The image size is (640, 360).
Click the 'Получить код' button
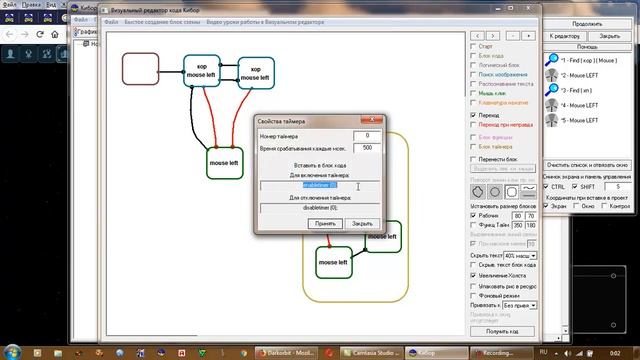click(x=502, y=331)
